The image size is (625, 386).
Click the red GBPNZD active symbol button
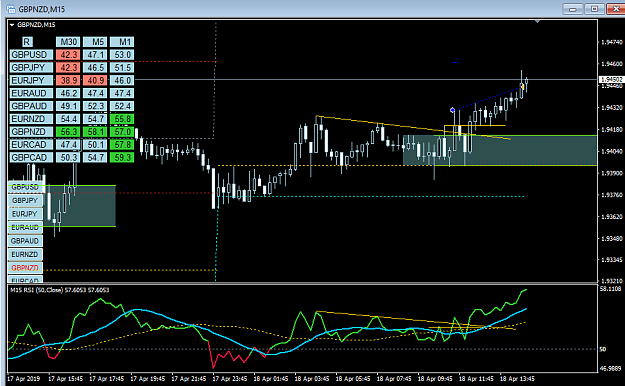tap(25, 268)
